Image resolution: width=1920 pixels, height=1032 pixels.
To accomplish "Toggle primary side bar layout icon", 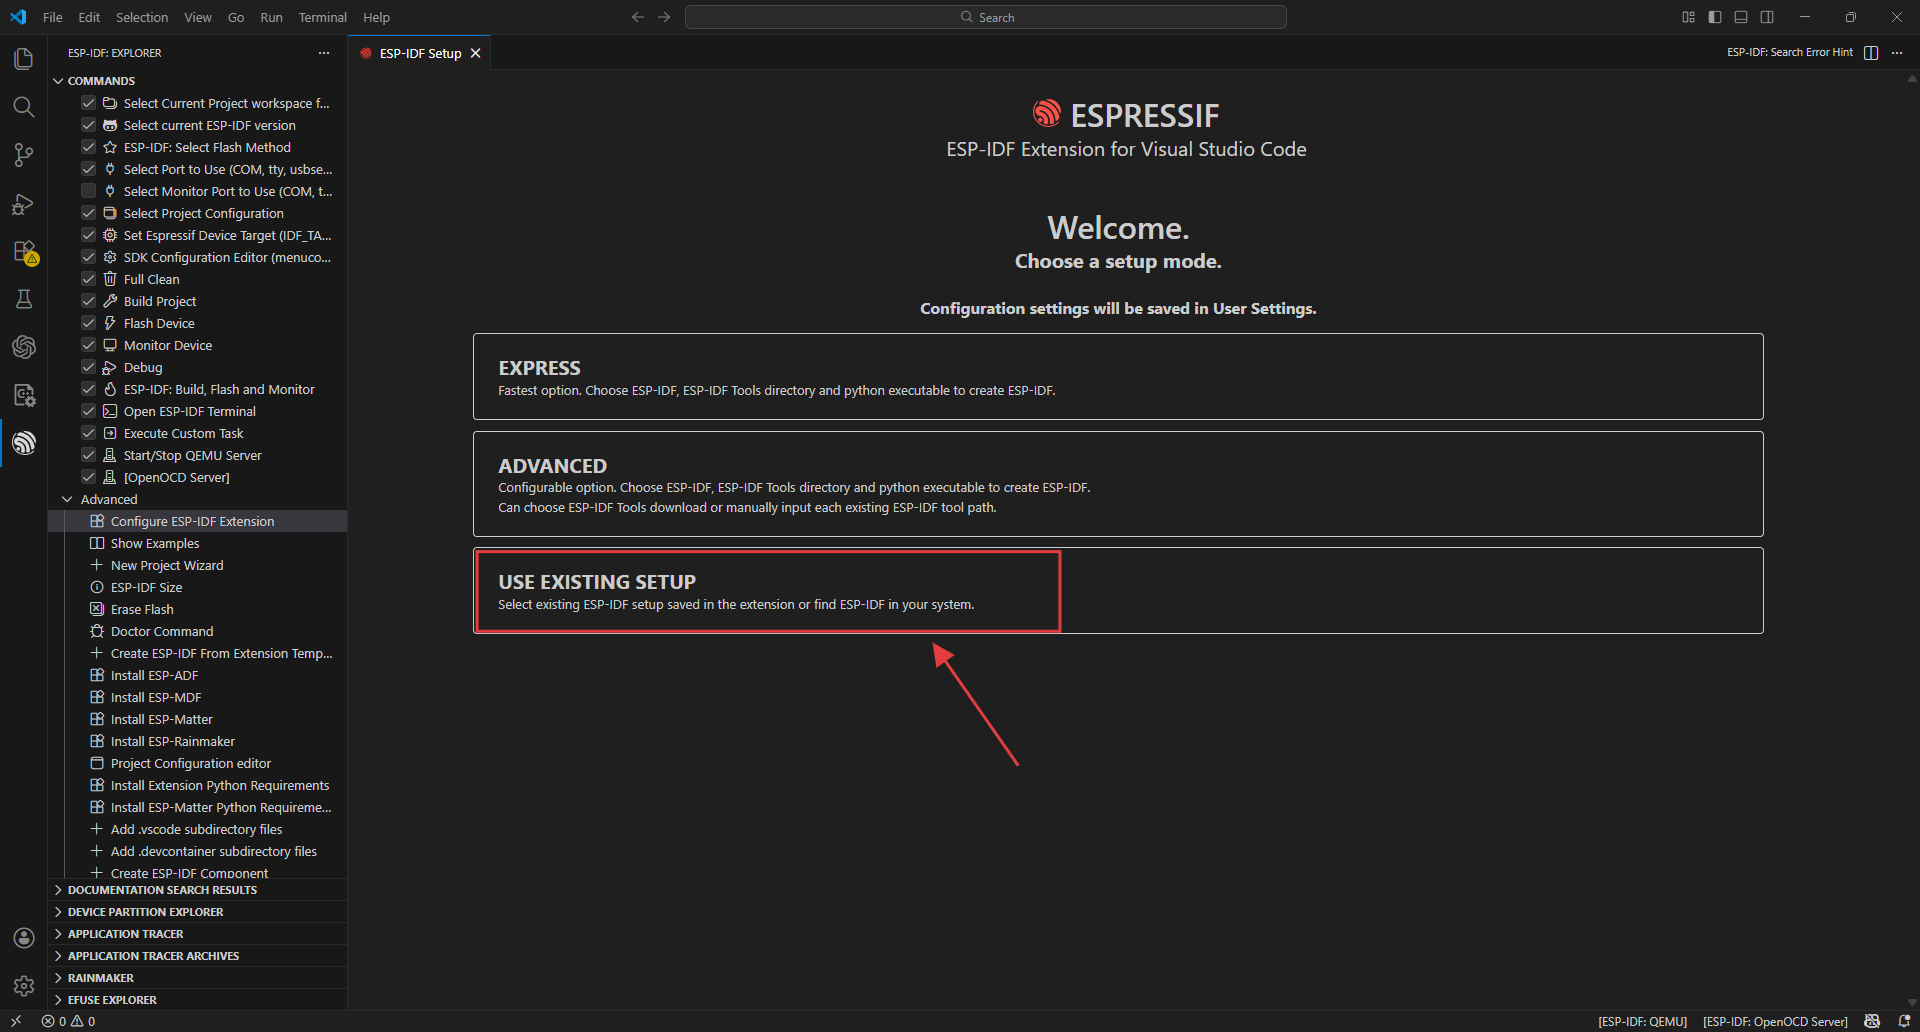I will (x=1715, y=17).
